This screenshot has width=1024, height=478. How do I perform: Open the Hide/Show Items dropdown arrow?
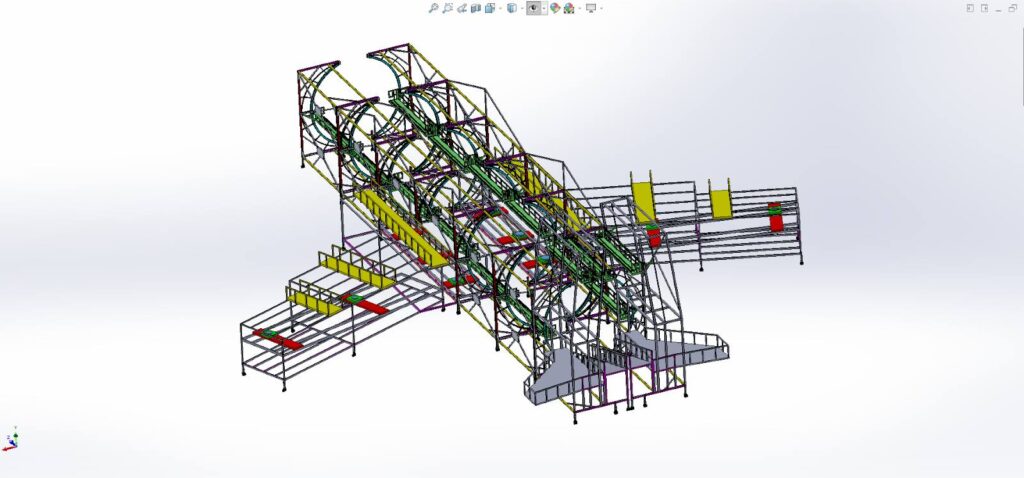pos(544,8)
